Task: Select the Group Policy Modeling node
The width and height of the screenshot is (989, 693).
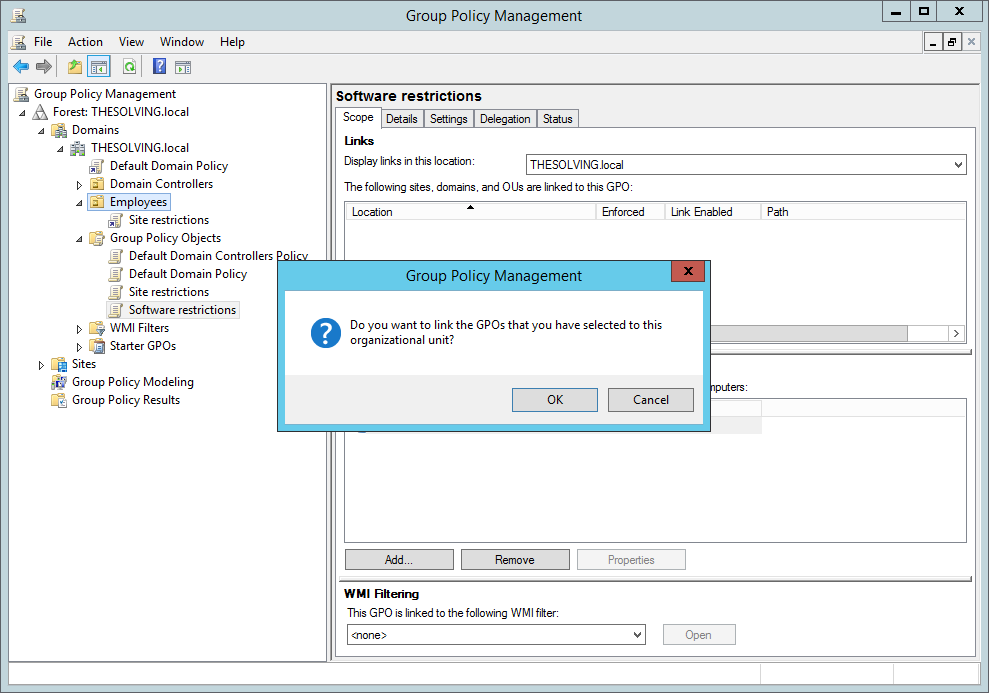Action: click(x=132, y=382)
